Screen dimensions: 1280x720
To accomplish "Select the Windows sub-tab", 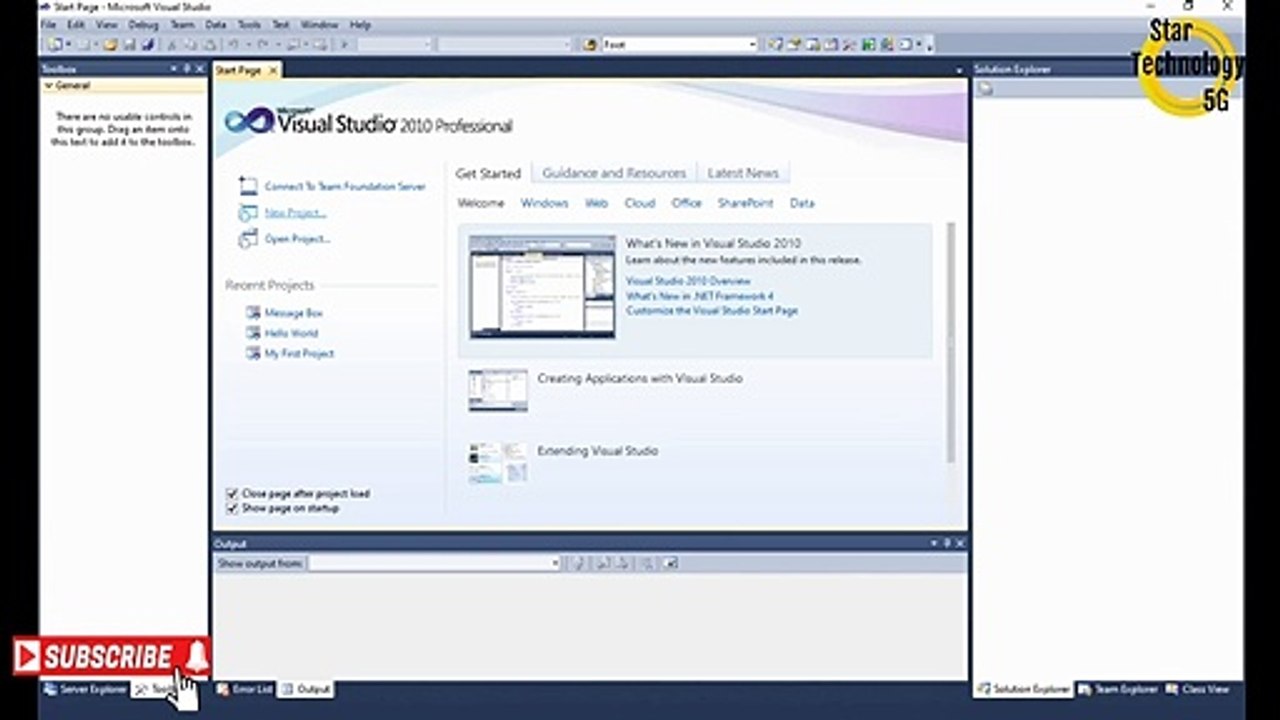I will [544, 203].
